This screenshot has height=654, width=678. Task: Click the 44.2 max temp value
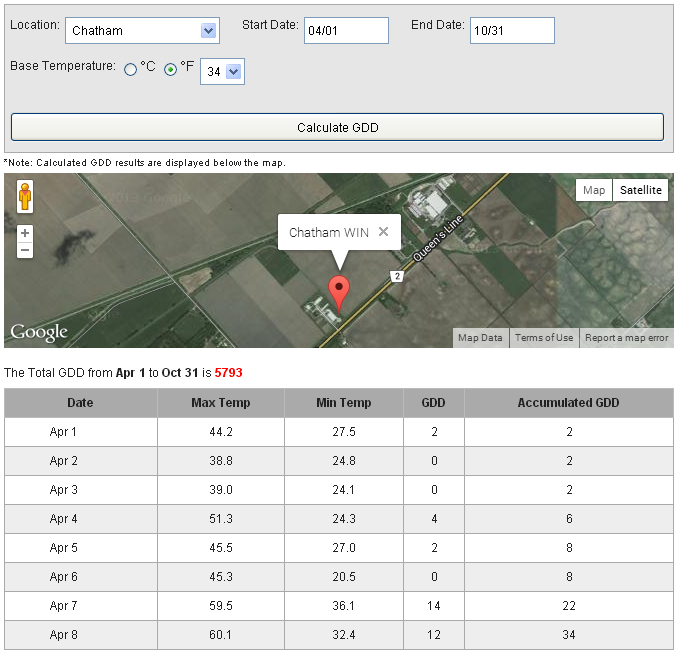click(221, 432)
